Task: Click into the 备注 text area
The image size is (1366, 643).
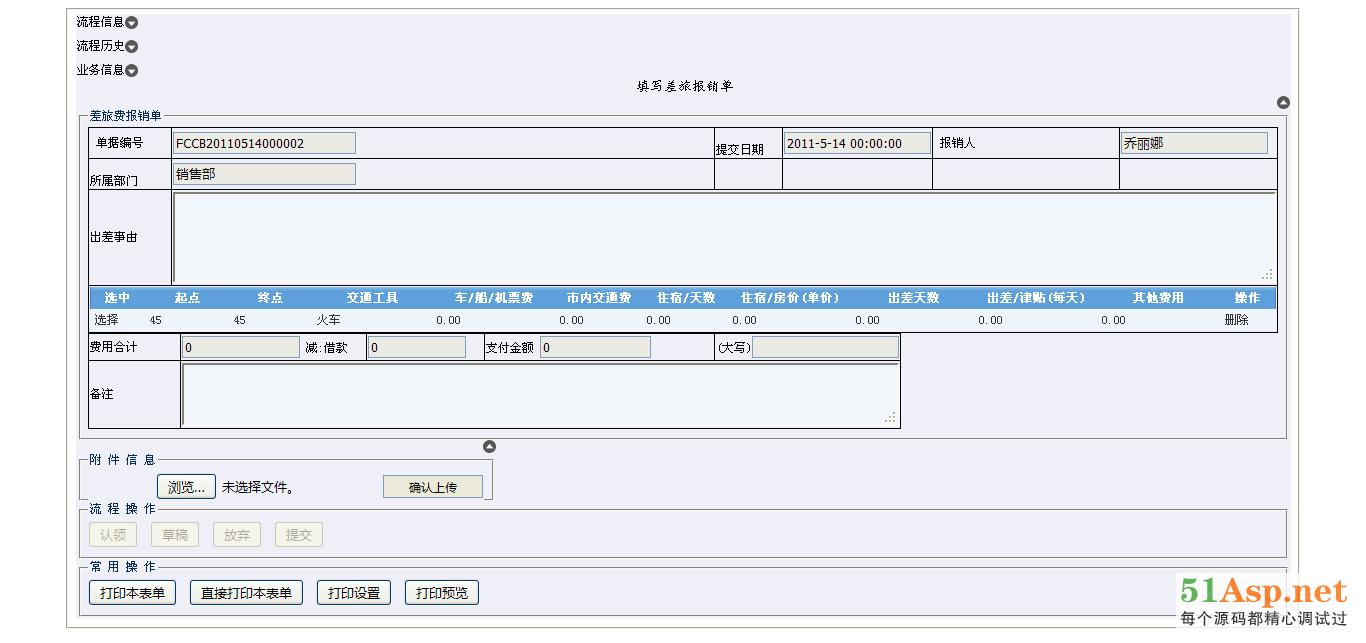Action: click(540, 395)
